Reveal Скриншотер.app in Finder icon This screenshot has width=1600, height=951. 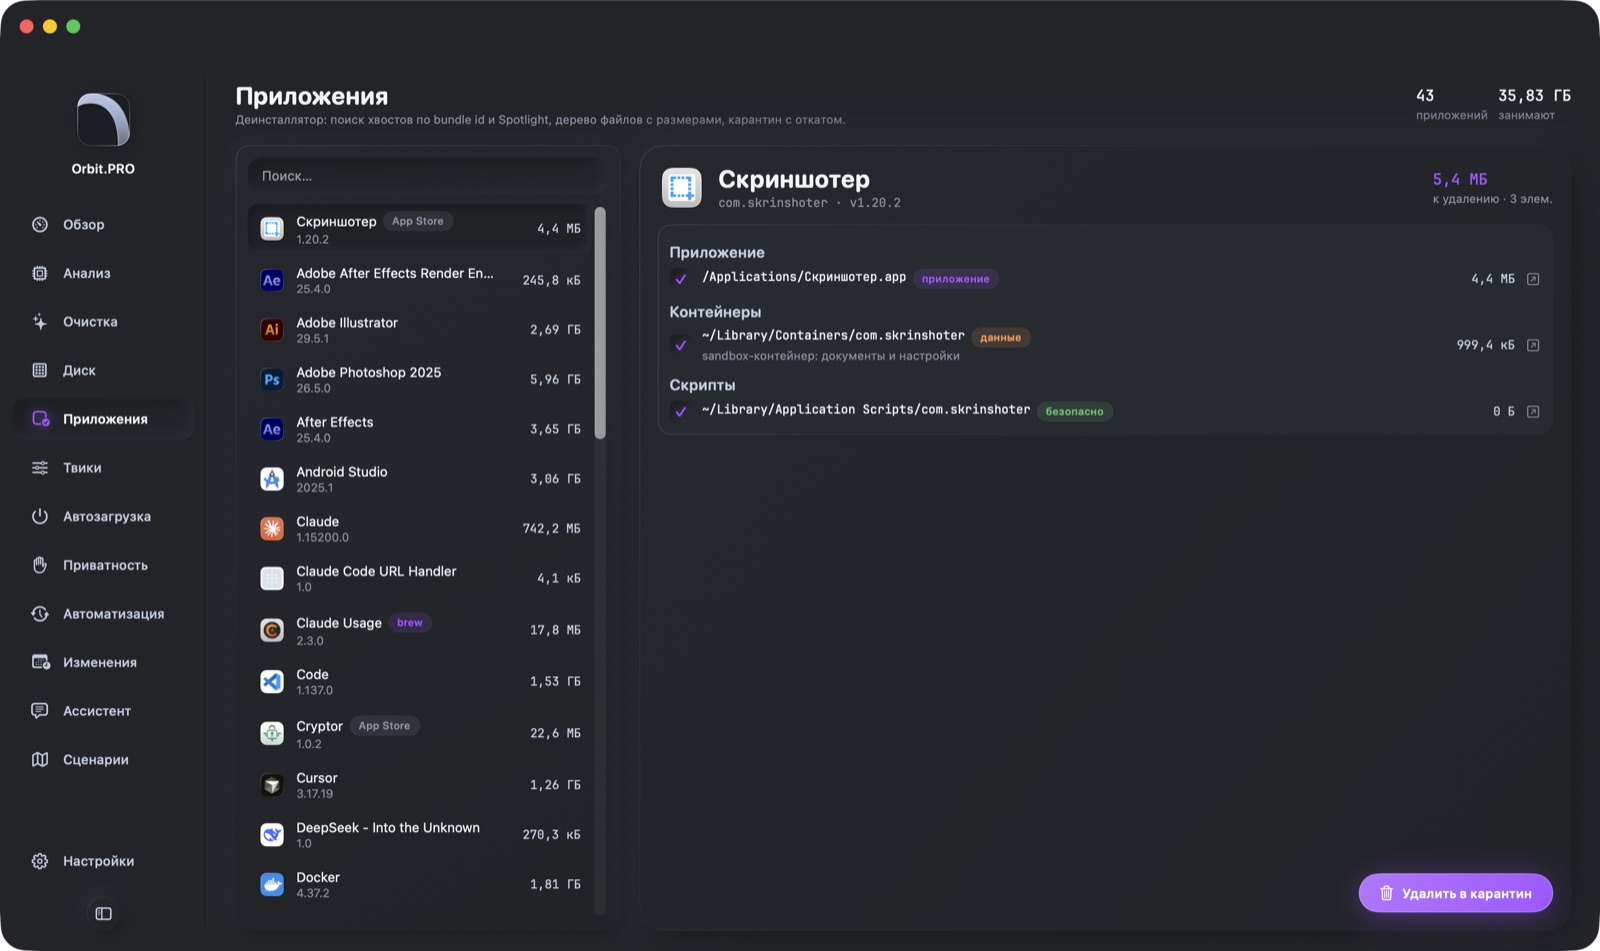[x=1533, y=279]
